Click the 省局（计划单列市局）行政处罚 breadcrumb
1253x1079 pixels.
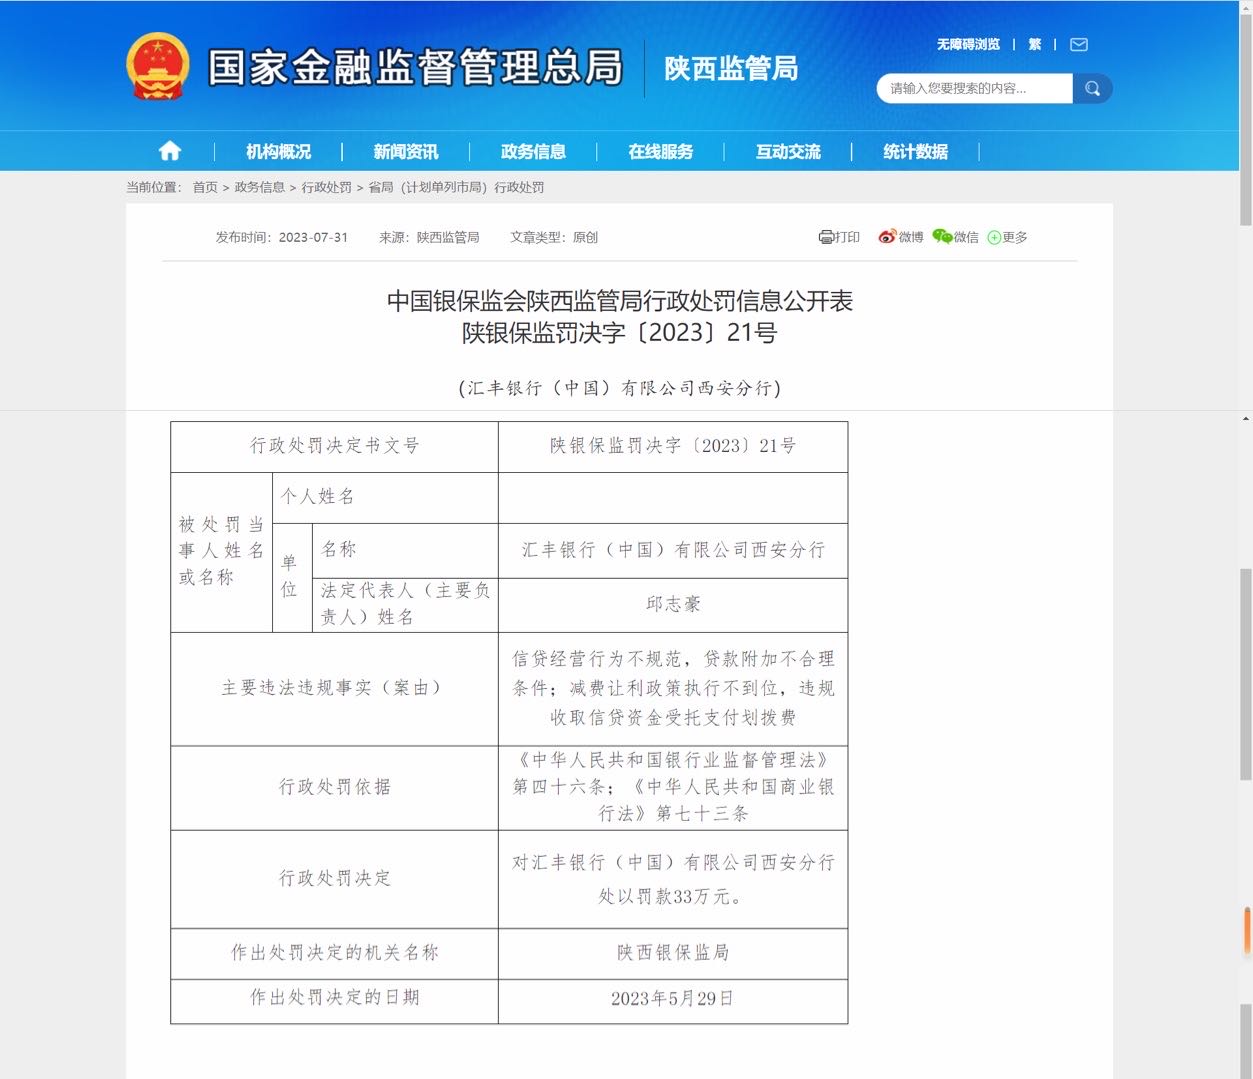[456, 187]
